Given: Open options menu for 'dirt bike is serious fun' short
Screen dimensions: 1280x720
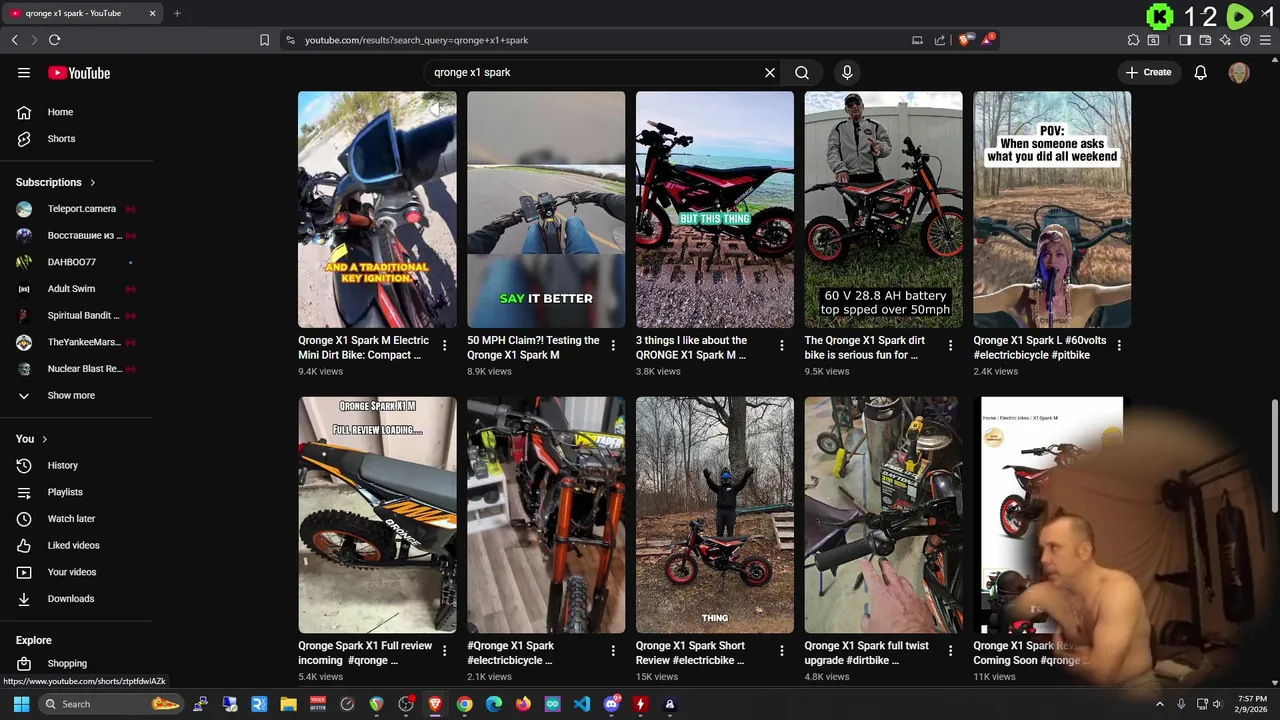Looking at the screenshot, I should [950, 345].
